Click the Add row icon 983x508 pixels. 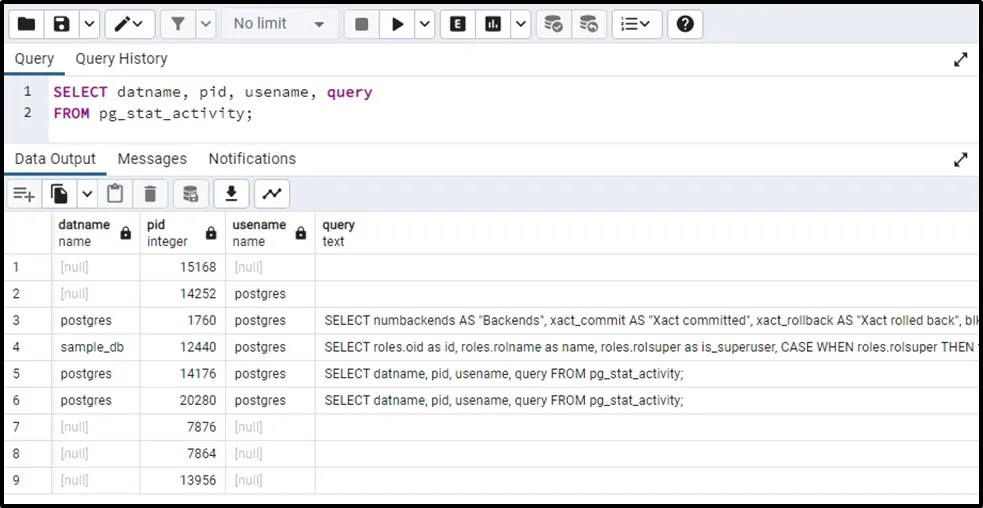24,194
